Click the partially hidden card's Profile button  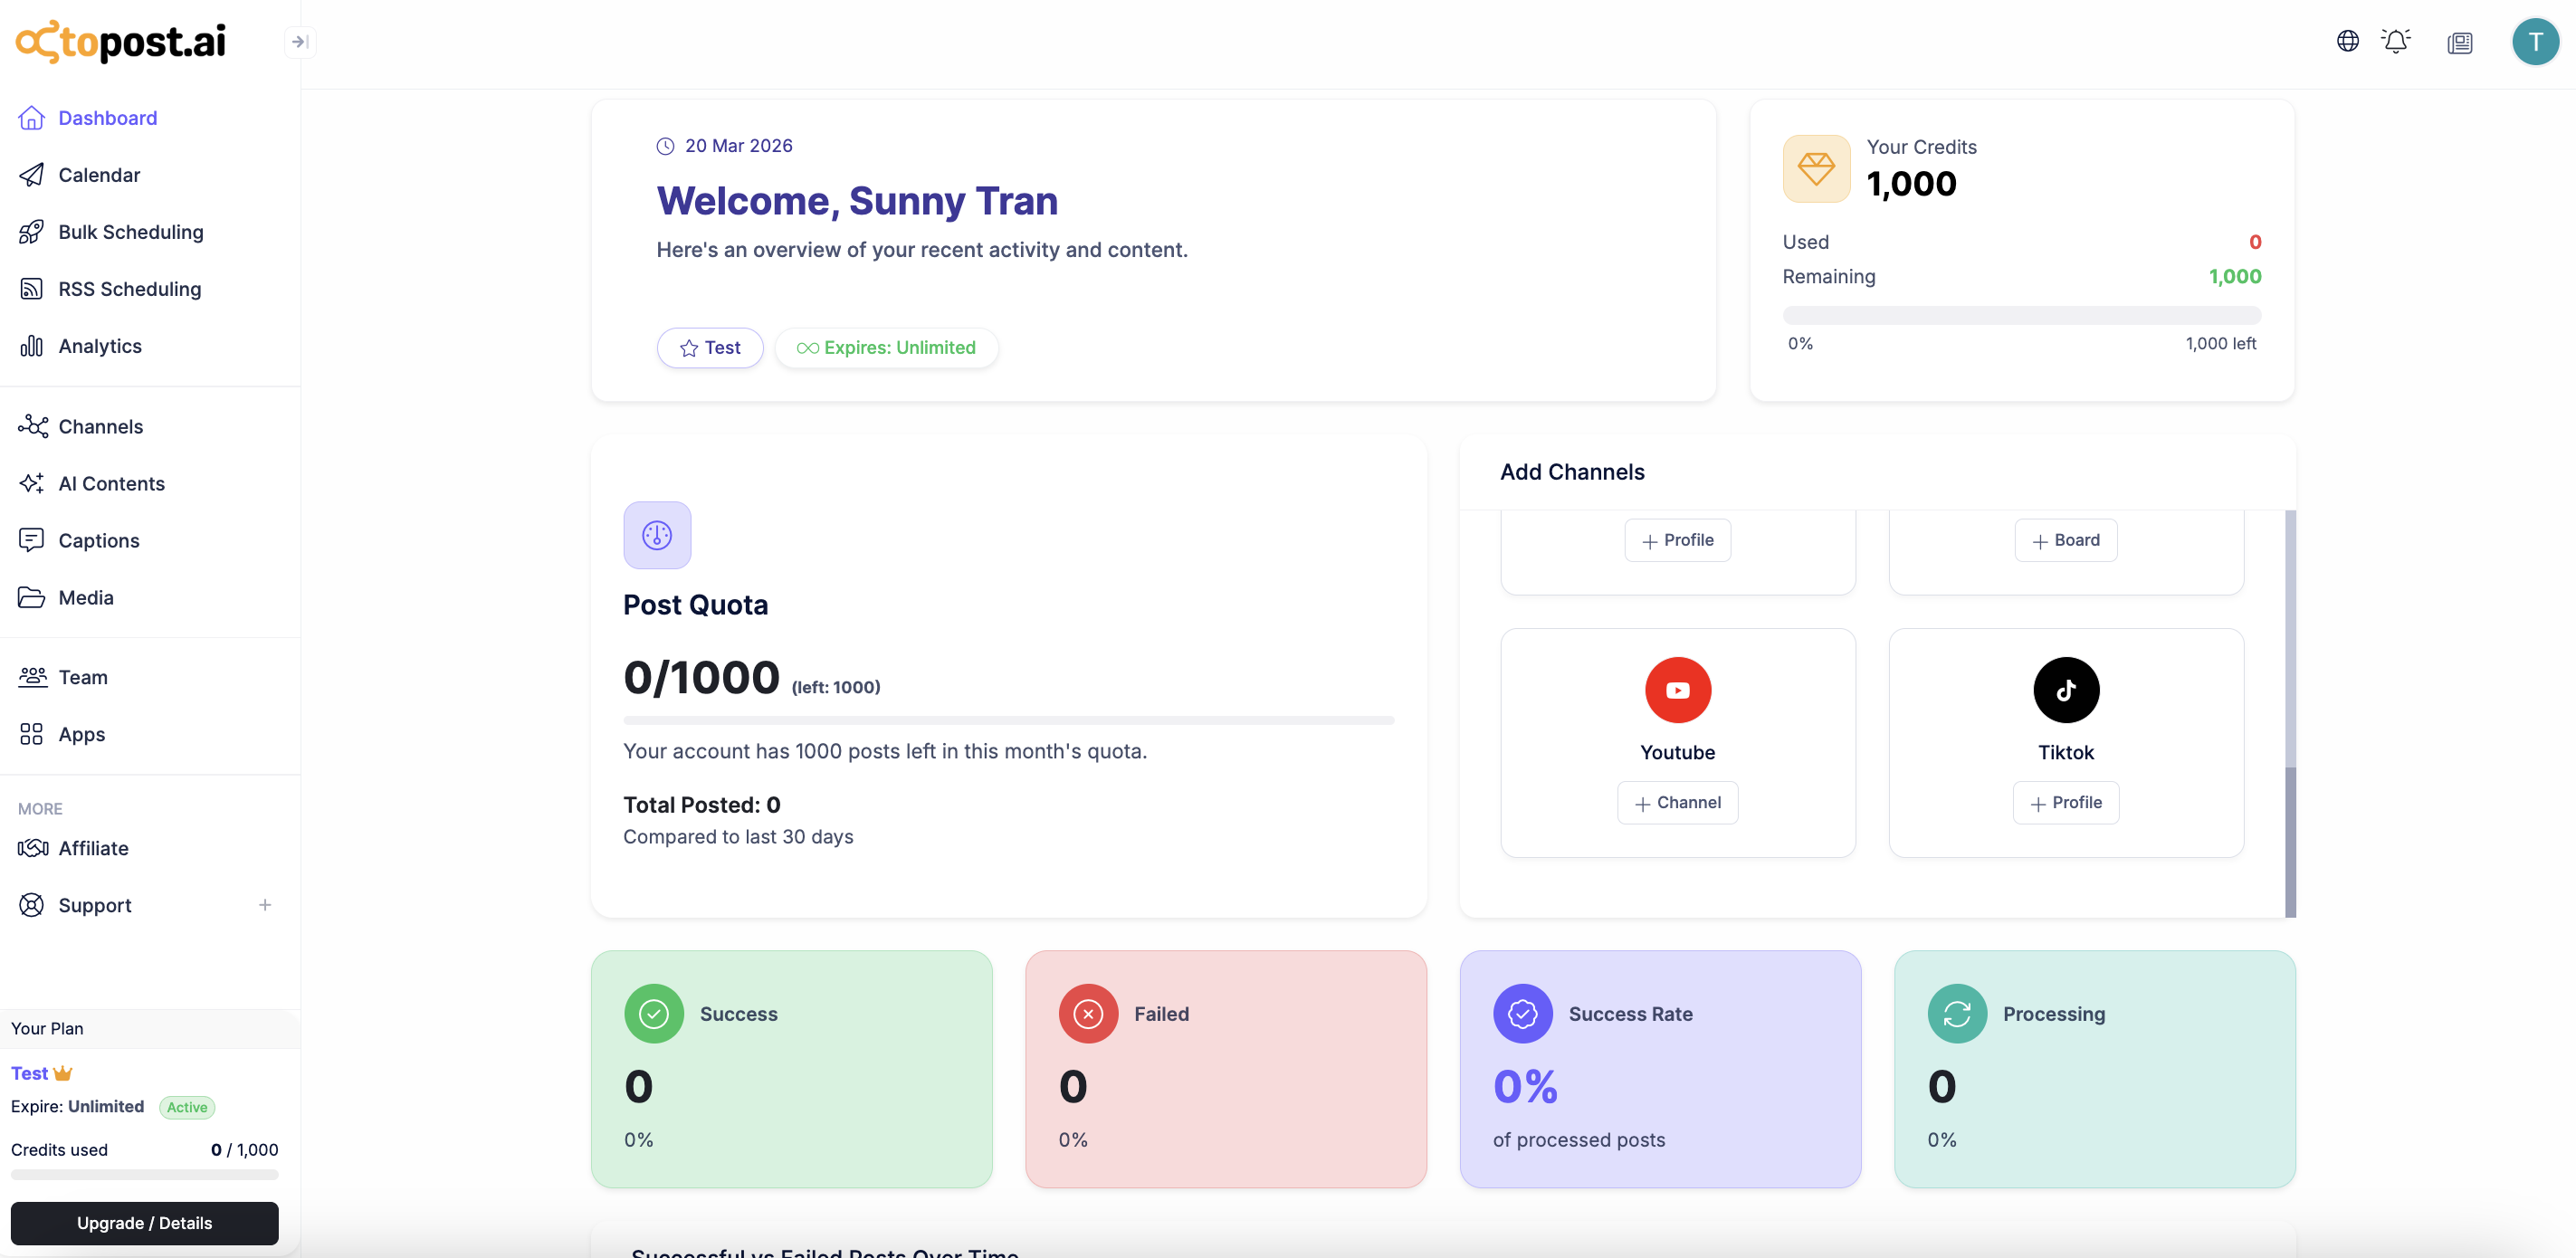(1677, 540)
